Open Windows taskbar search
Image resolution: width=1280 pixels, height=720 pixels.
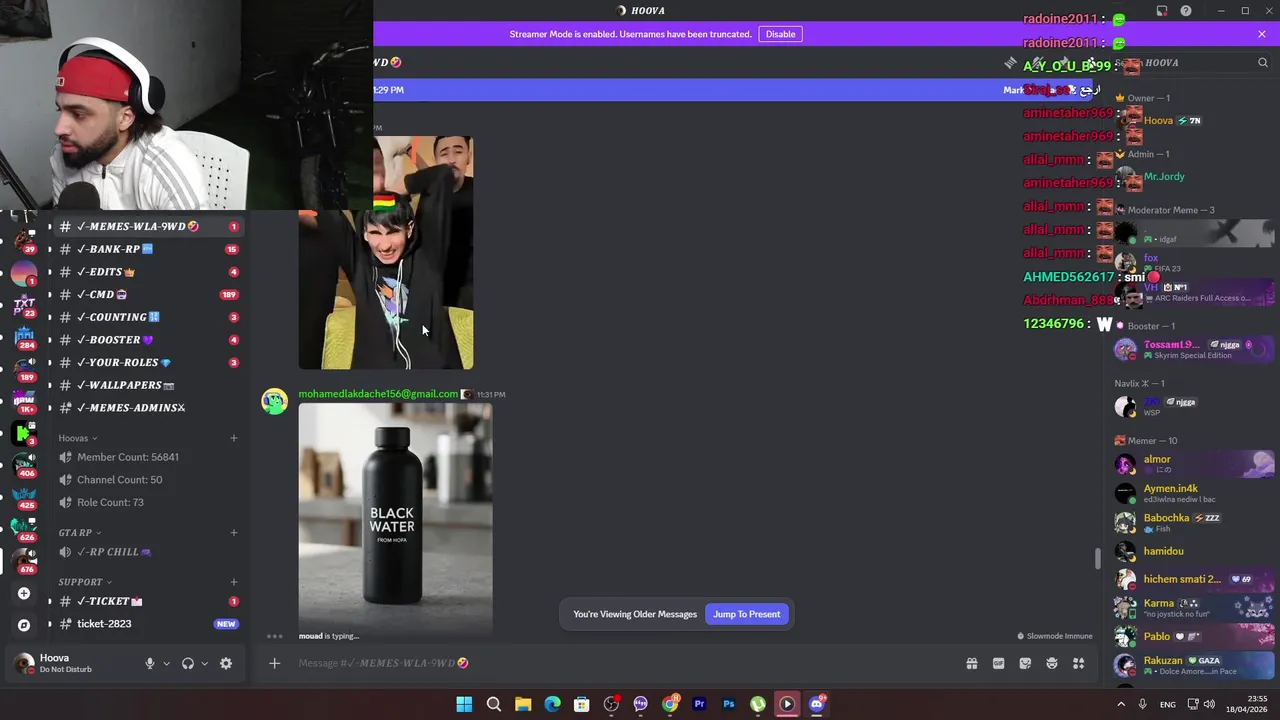point(493,704)
